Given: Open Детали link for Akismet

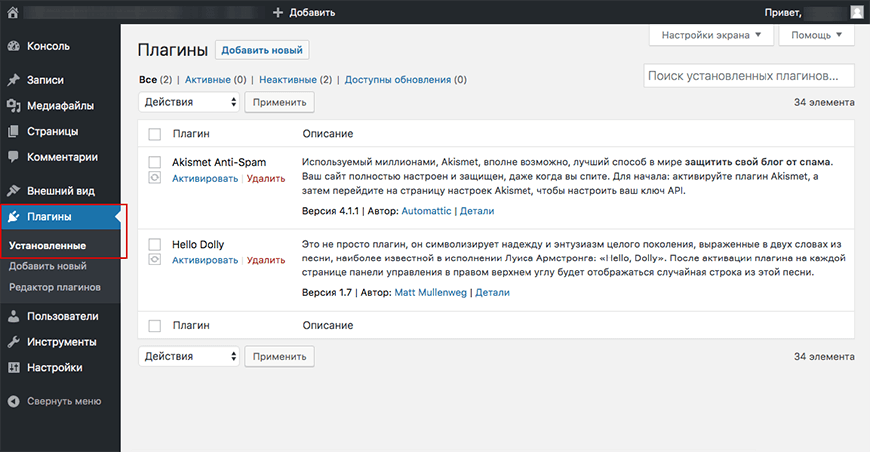Looking at the screenshot, I should 477,211.
